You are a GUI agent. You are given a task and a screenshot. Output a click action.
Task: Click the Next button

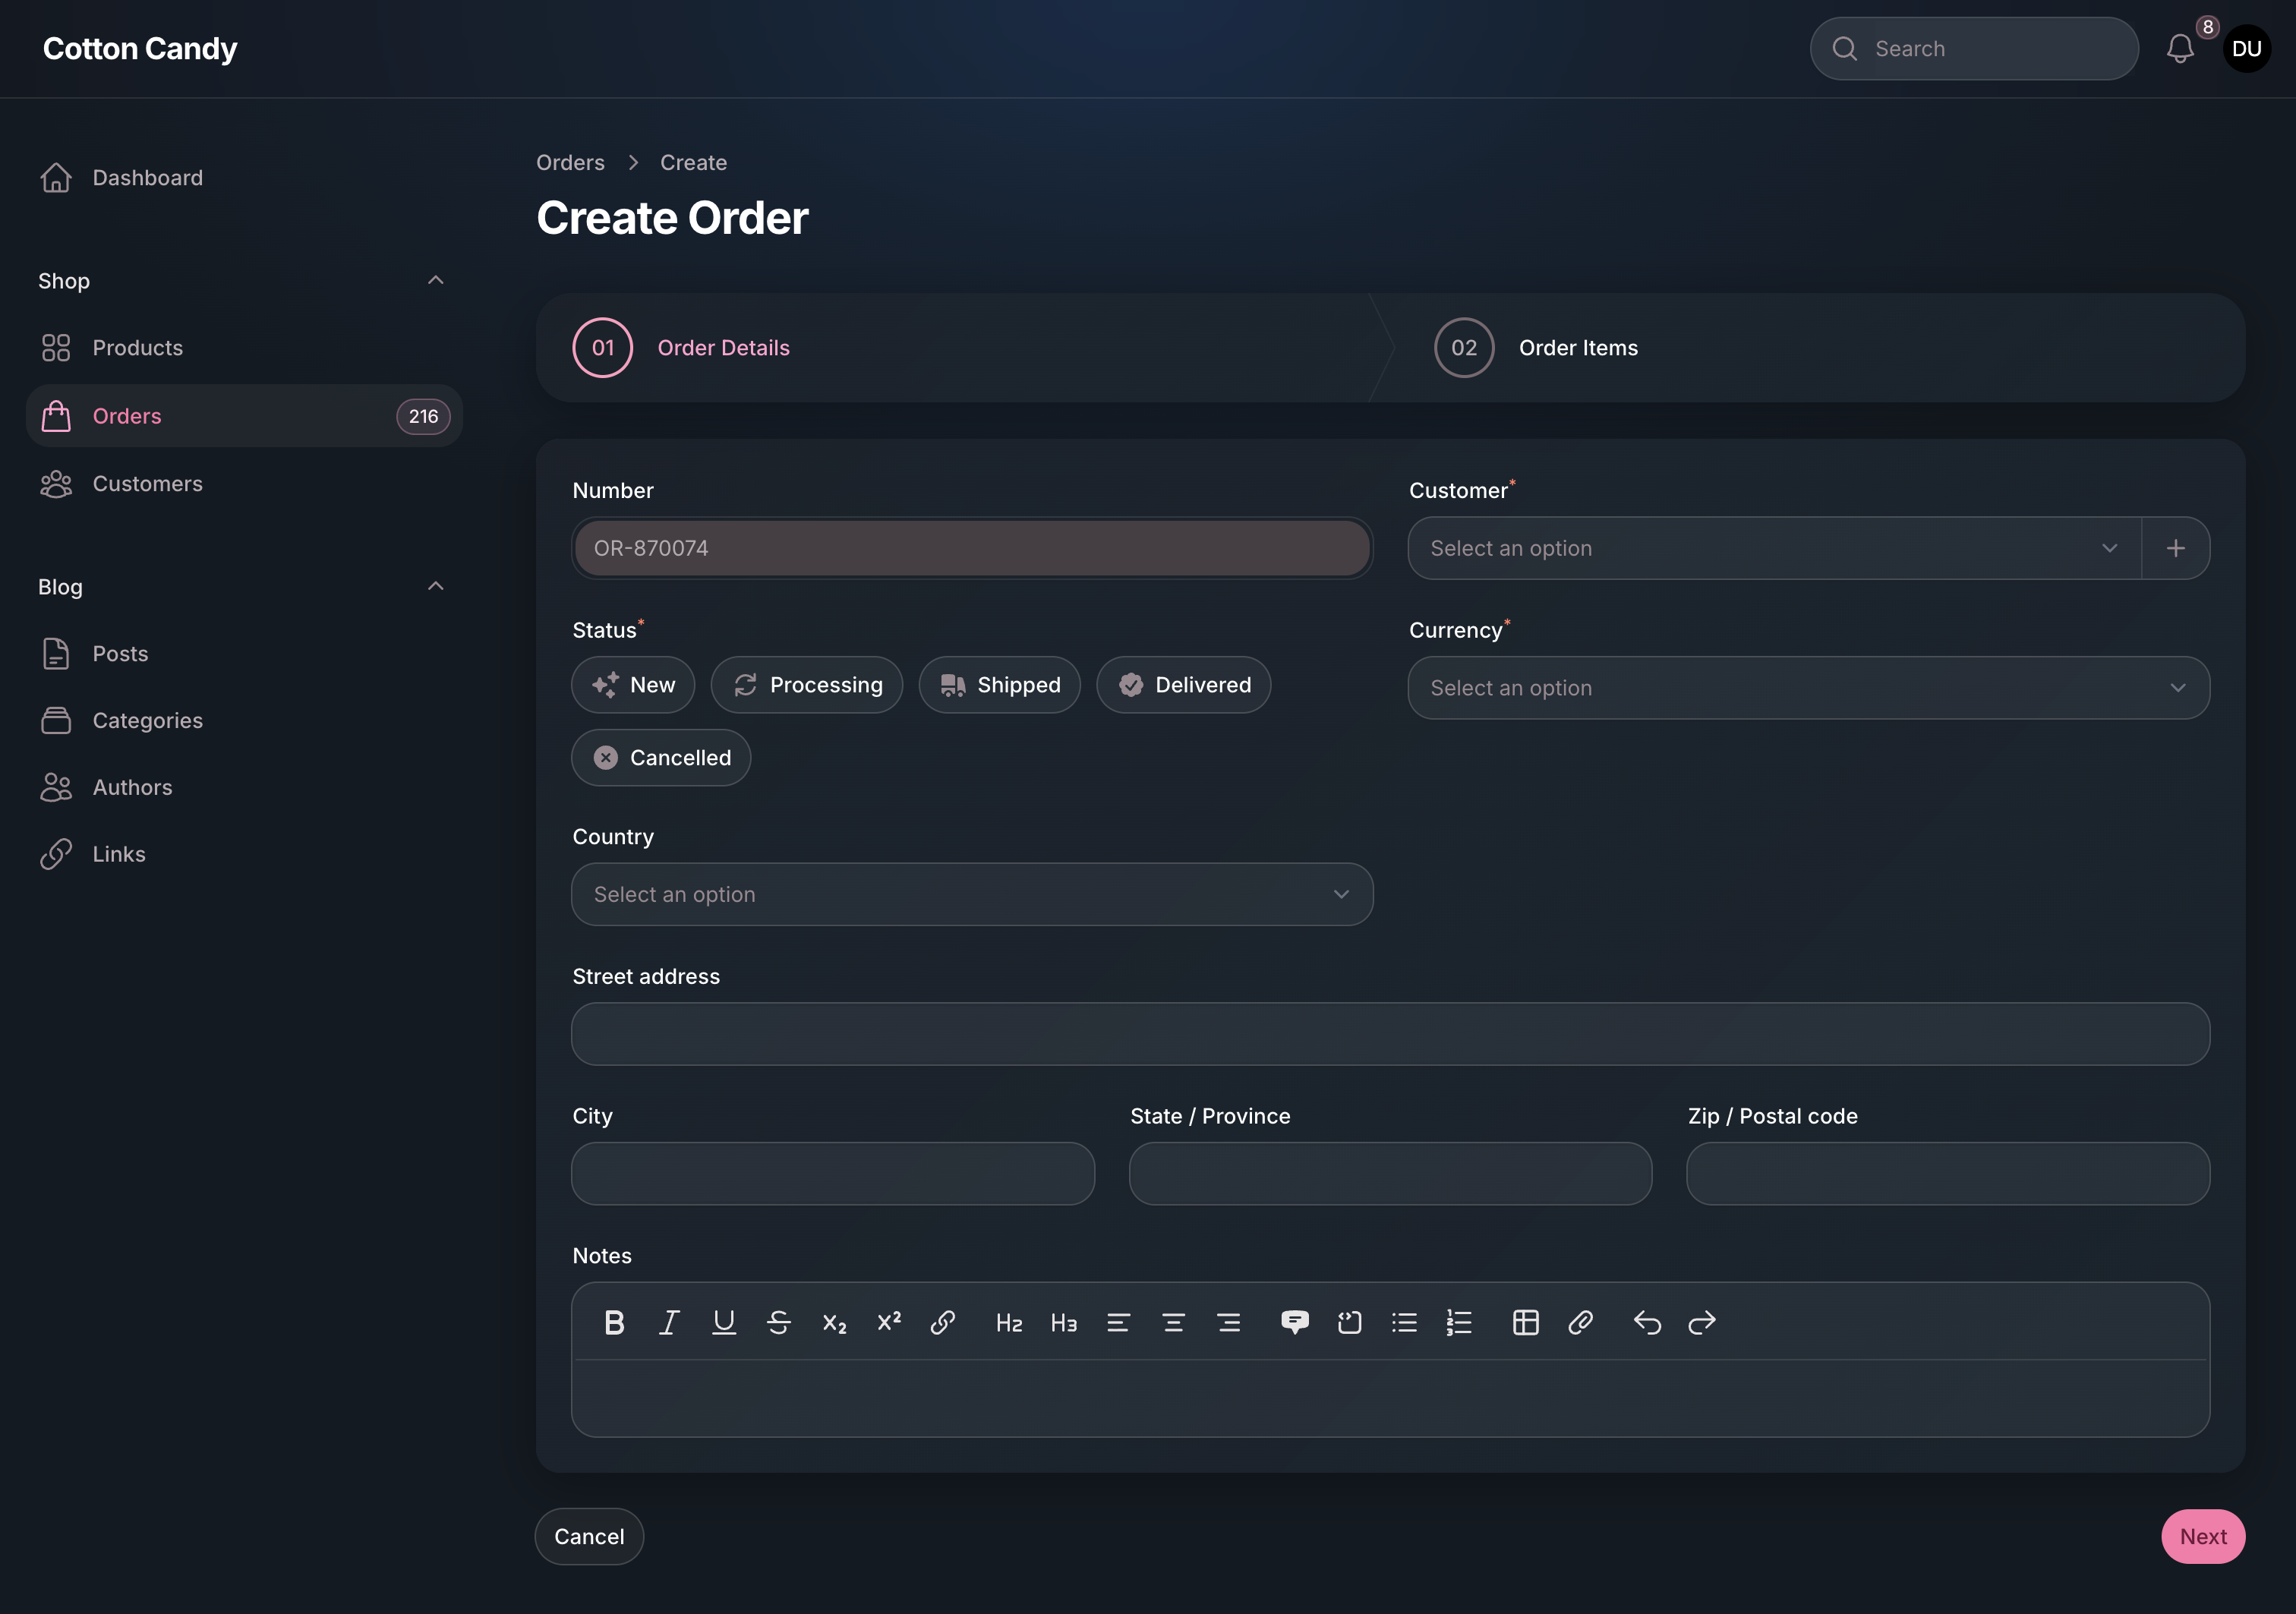pyautogui.click(x=2203, y=1536)
